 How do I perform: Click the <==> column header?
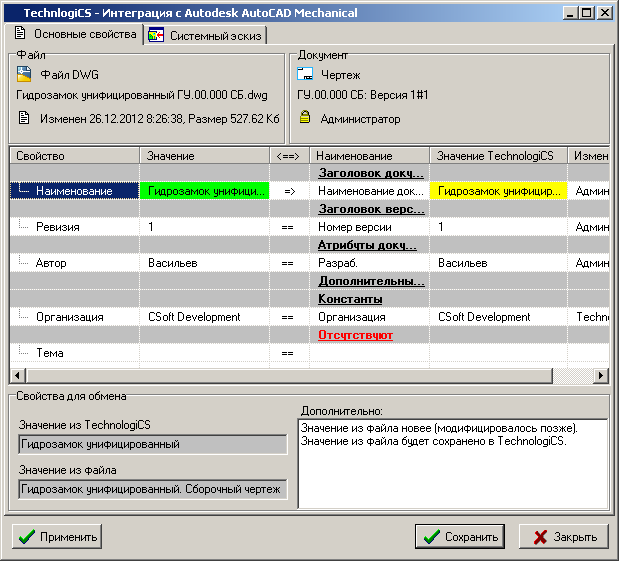[x=289, y=156]
